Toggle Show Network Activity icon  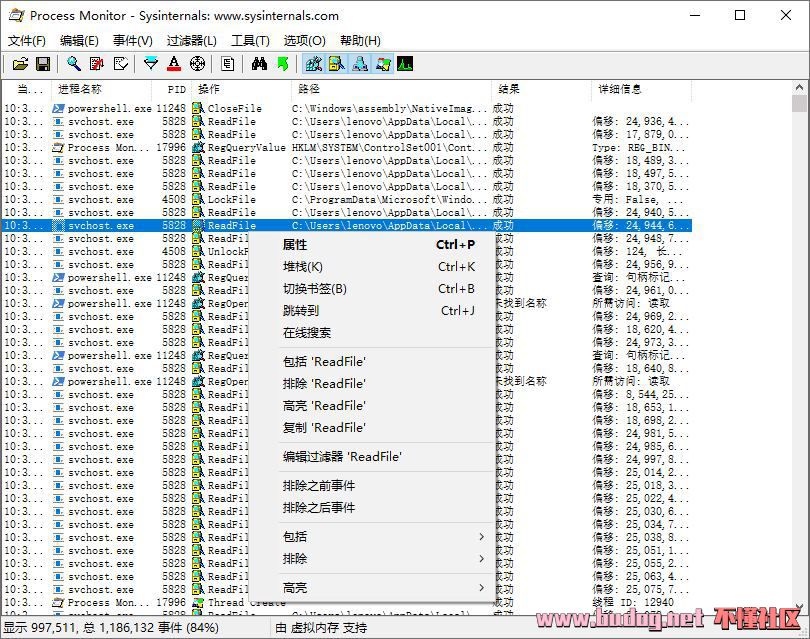(360, 64)
